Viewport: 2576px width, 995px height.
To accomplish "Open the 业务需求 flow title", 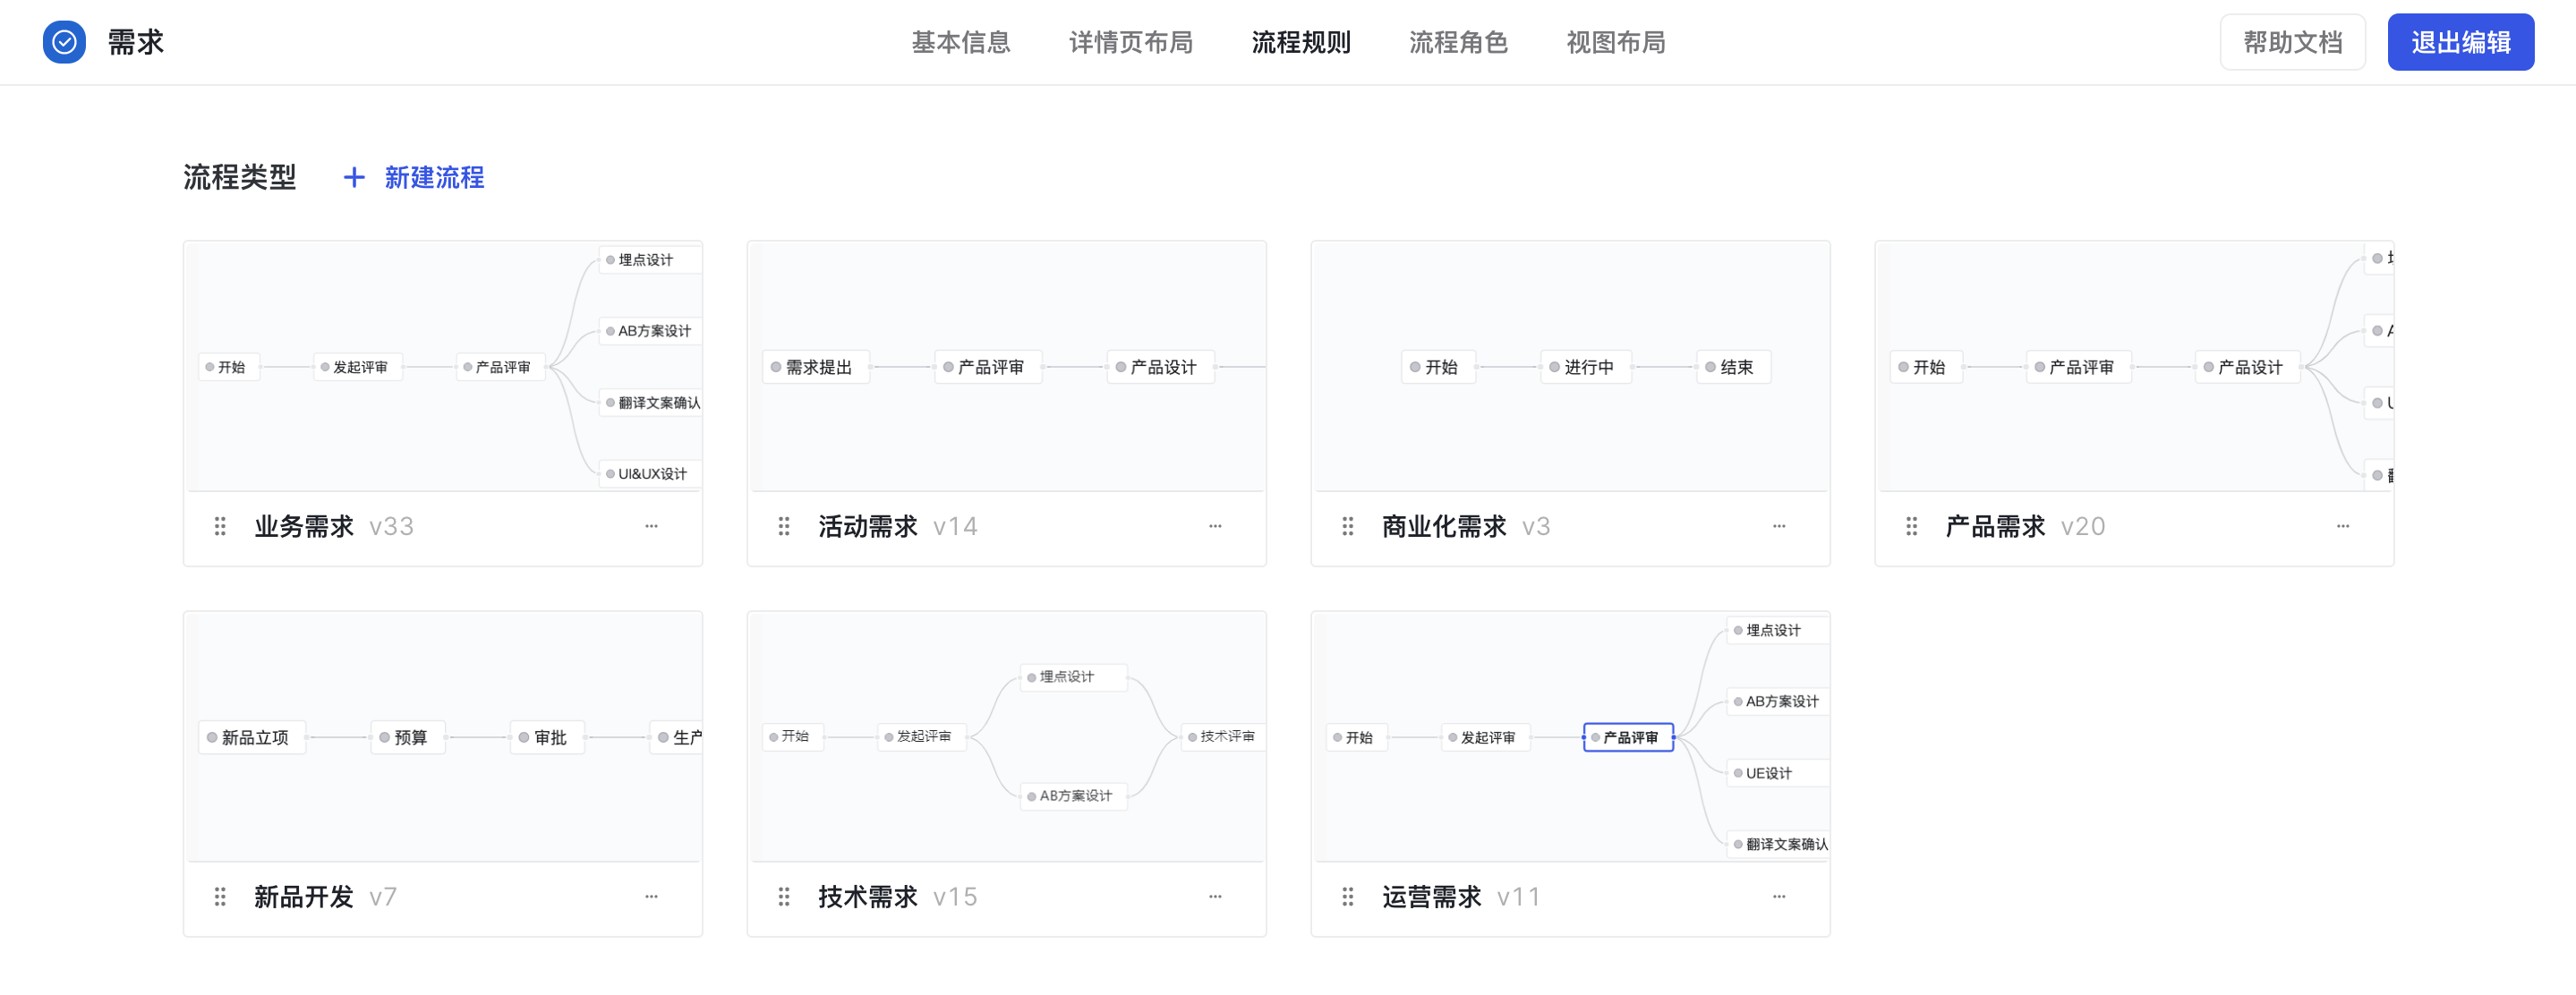I will pos(304,526).
